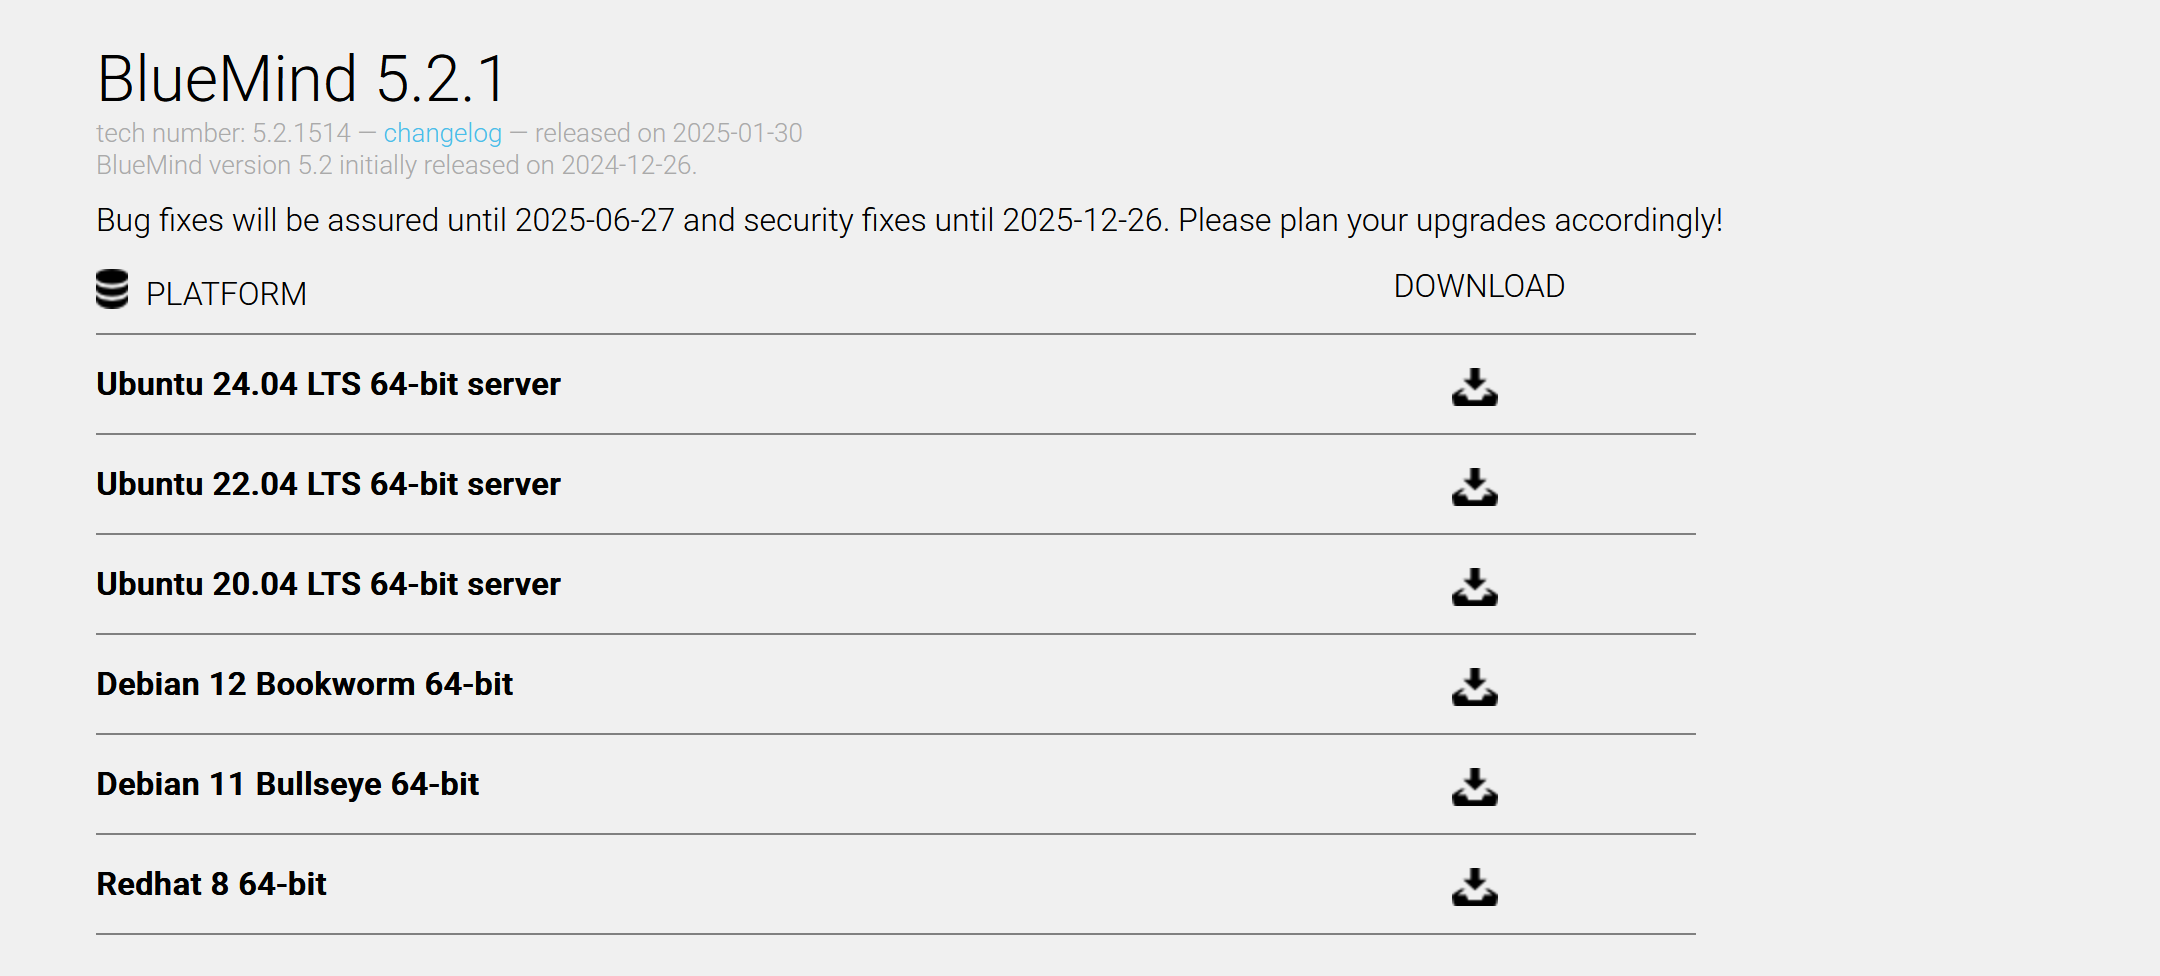
Task: Select the Debian 12 Bookworm row label
Action: 304,684
